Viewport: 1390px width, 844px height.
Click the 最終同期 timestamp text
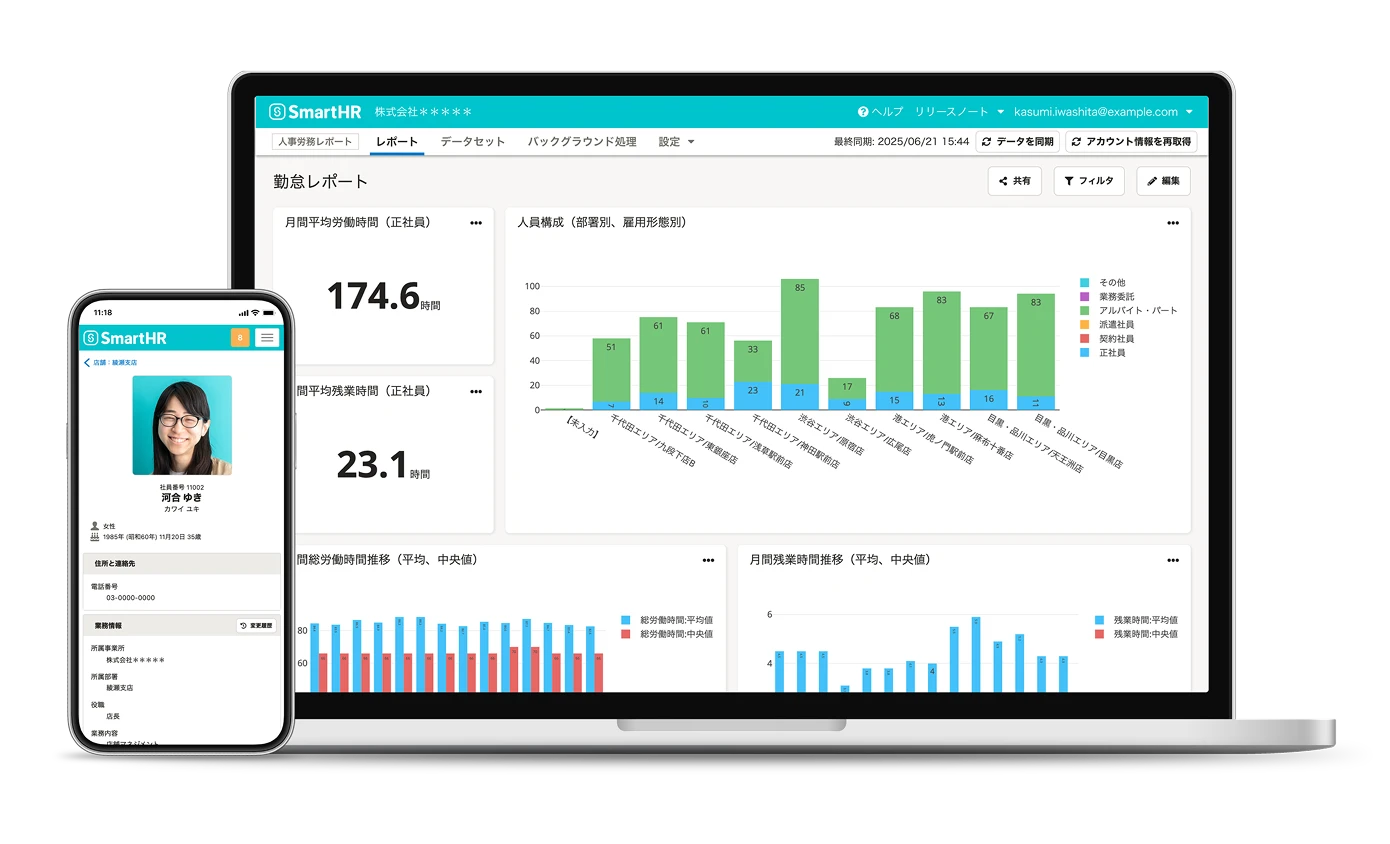(901, 142)
